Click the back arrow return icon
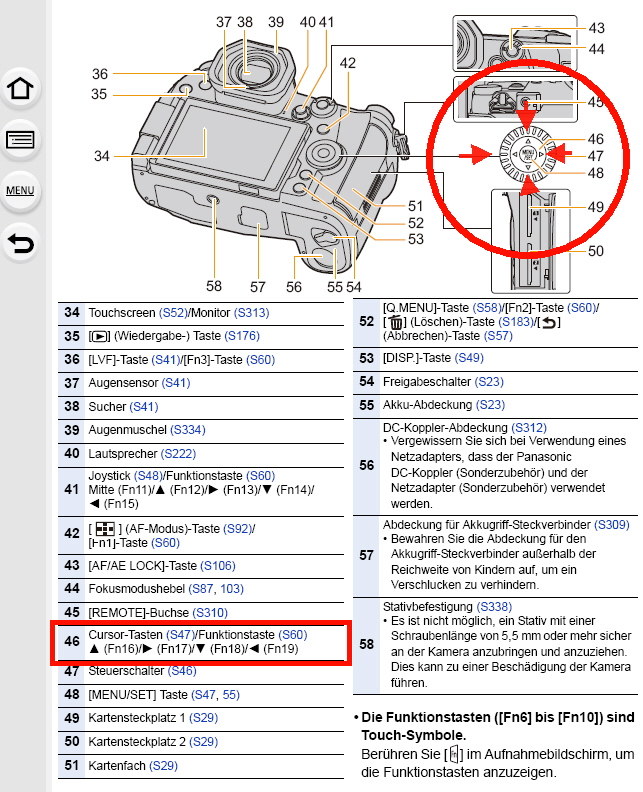Screen dimensions: 643x792 tap(20, 241)
